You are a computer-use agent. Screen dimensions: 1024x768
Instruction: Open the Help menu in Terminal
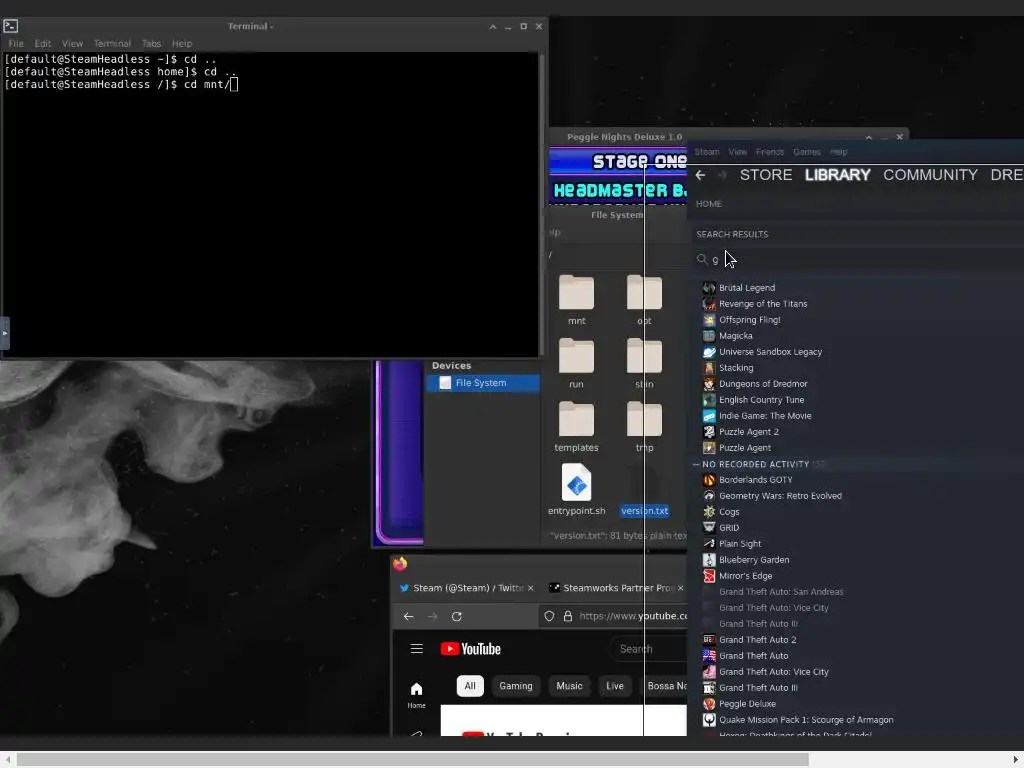coord(182,44)
